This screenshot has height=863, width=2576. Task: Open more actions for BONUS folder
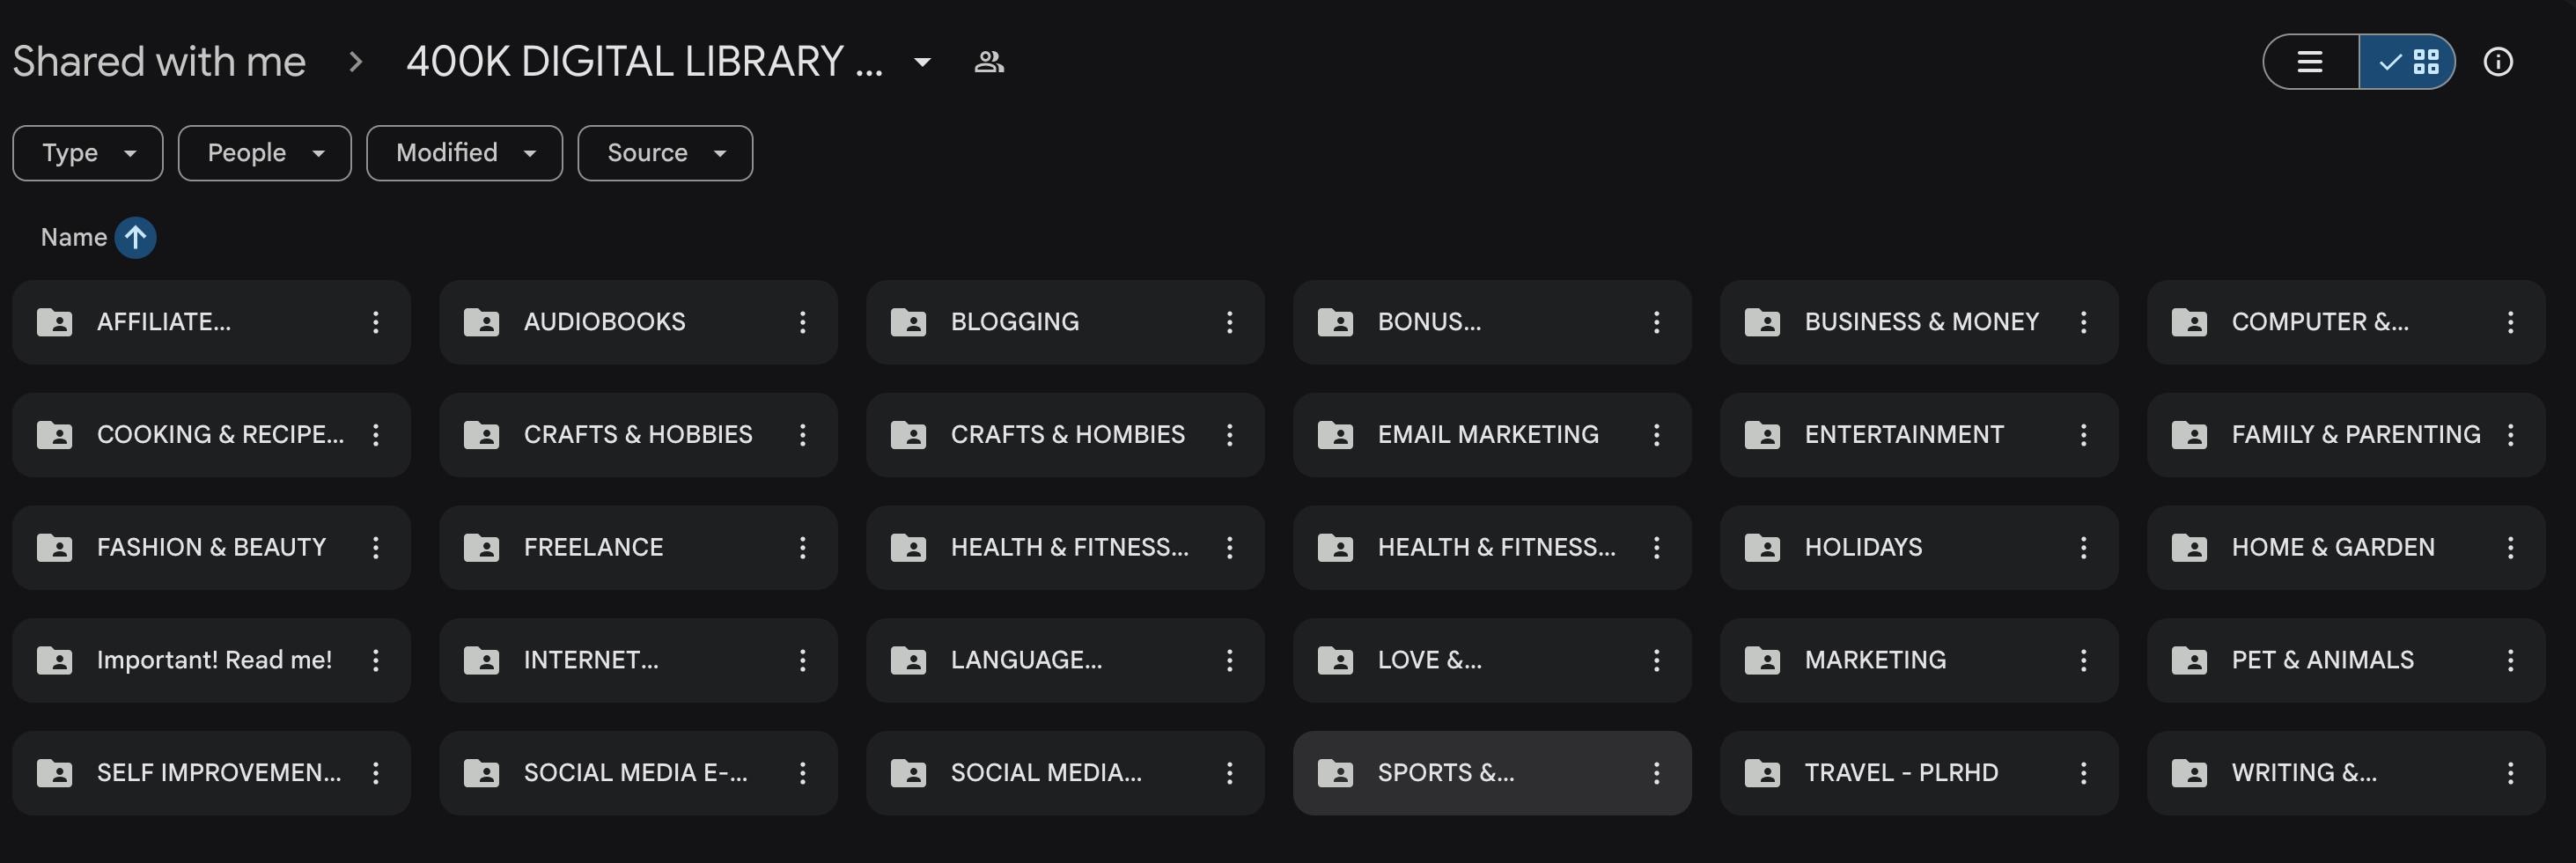[1657, 322]
